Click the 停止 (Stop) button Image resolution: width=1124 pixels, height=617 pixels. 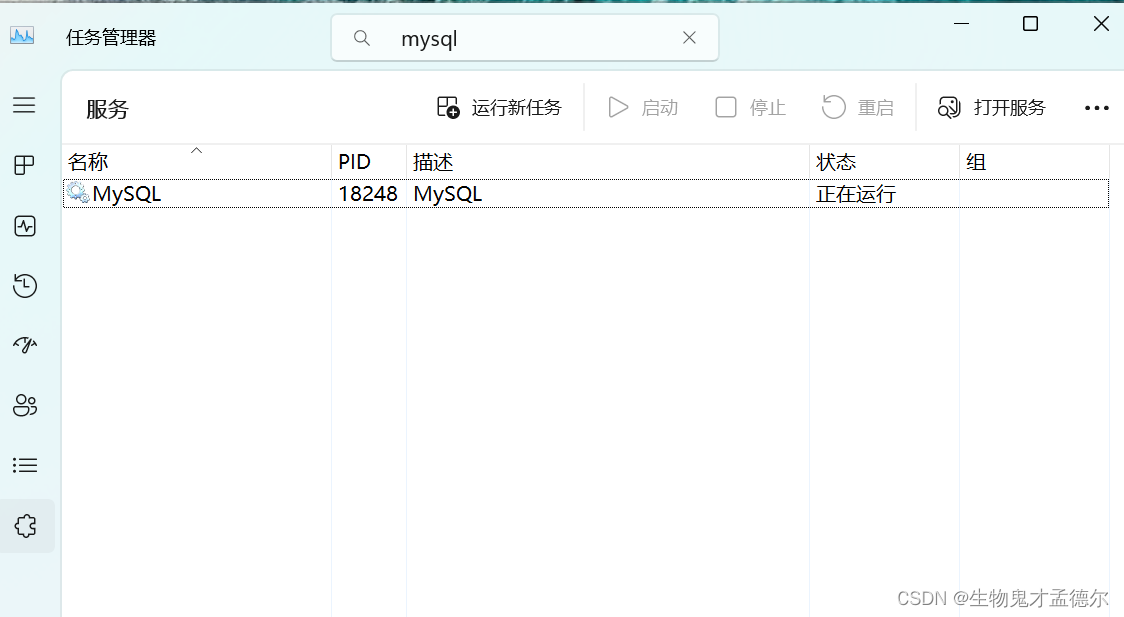pyautogui.click(x=751, y=107)
